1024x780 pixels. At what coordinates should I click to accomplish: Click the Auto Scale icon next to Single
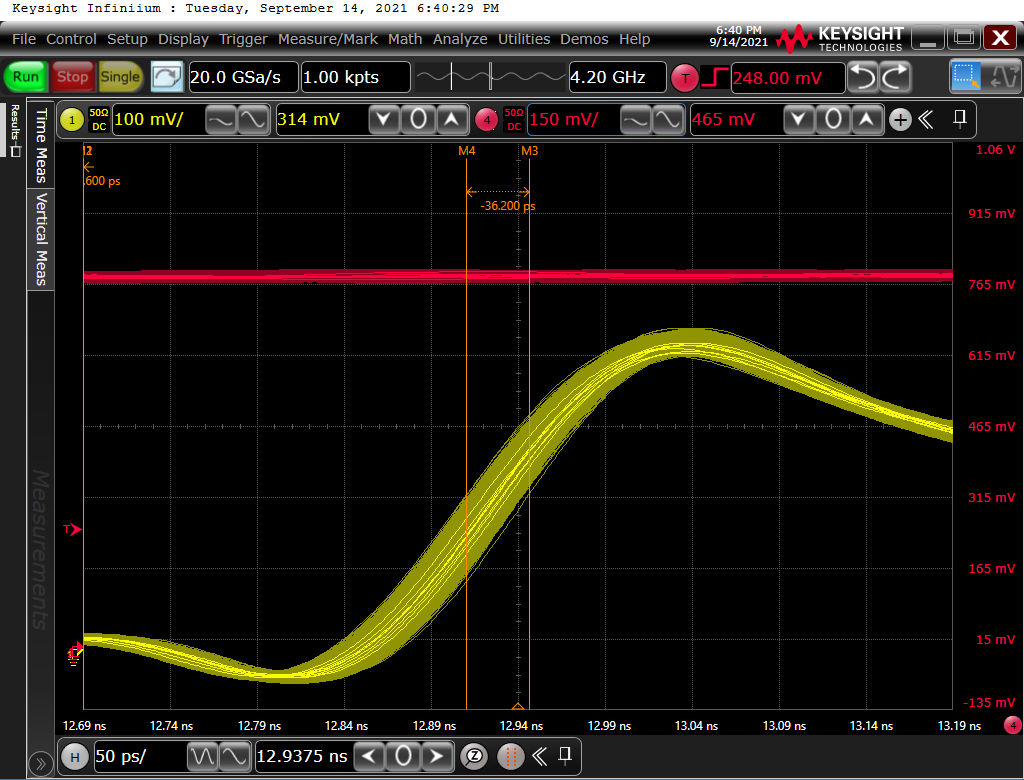[x=167, y=77]
